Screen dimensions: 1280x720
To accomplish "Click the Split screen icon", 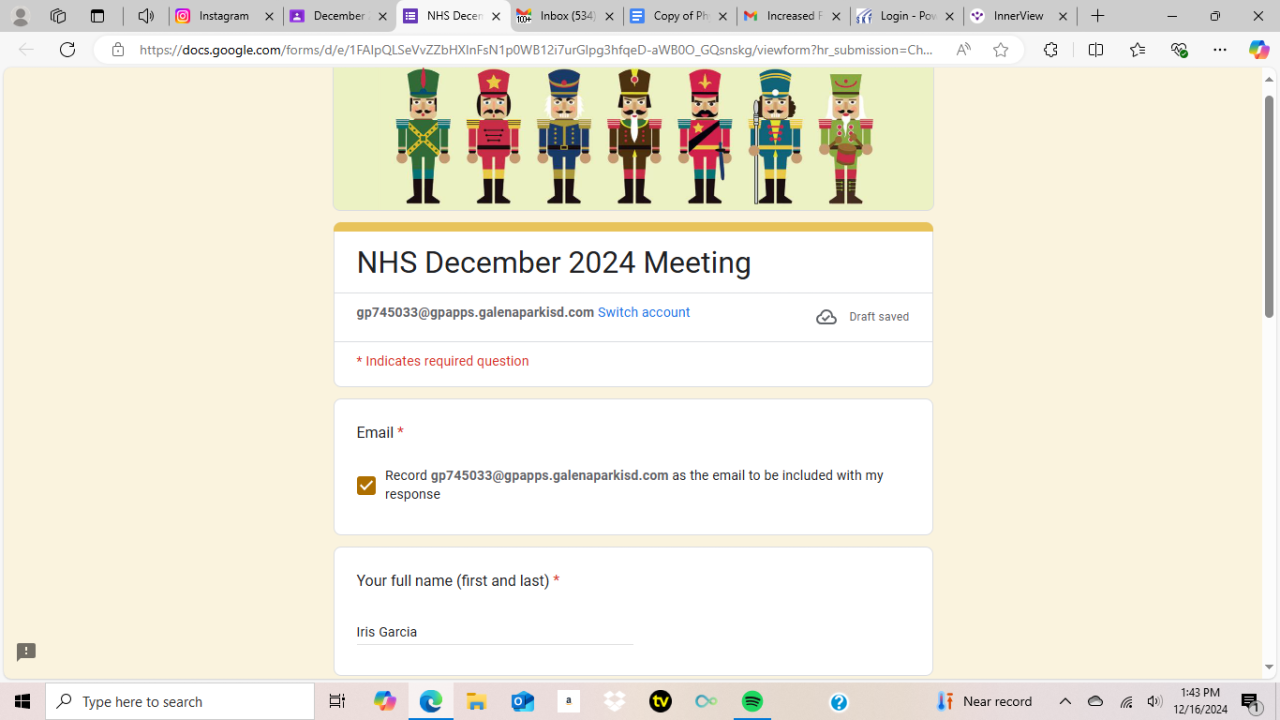I will click(x=1096, y=50).
